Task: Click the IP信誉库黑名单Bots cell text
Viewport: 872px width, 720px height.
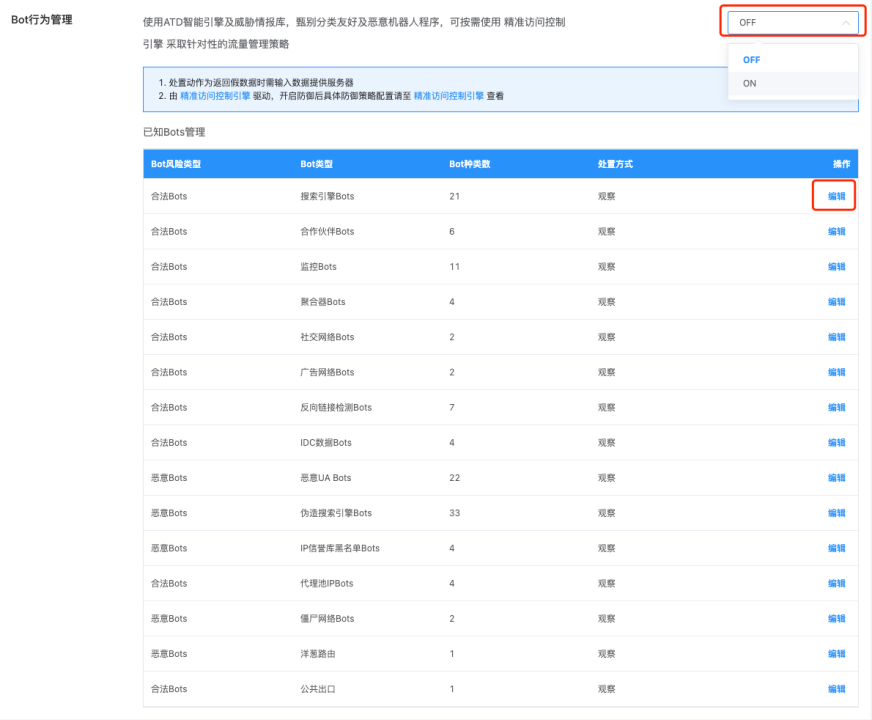Action: click(x=340, y=548)
